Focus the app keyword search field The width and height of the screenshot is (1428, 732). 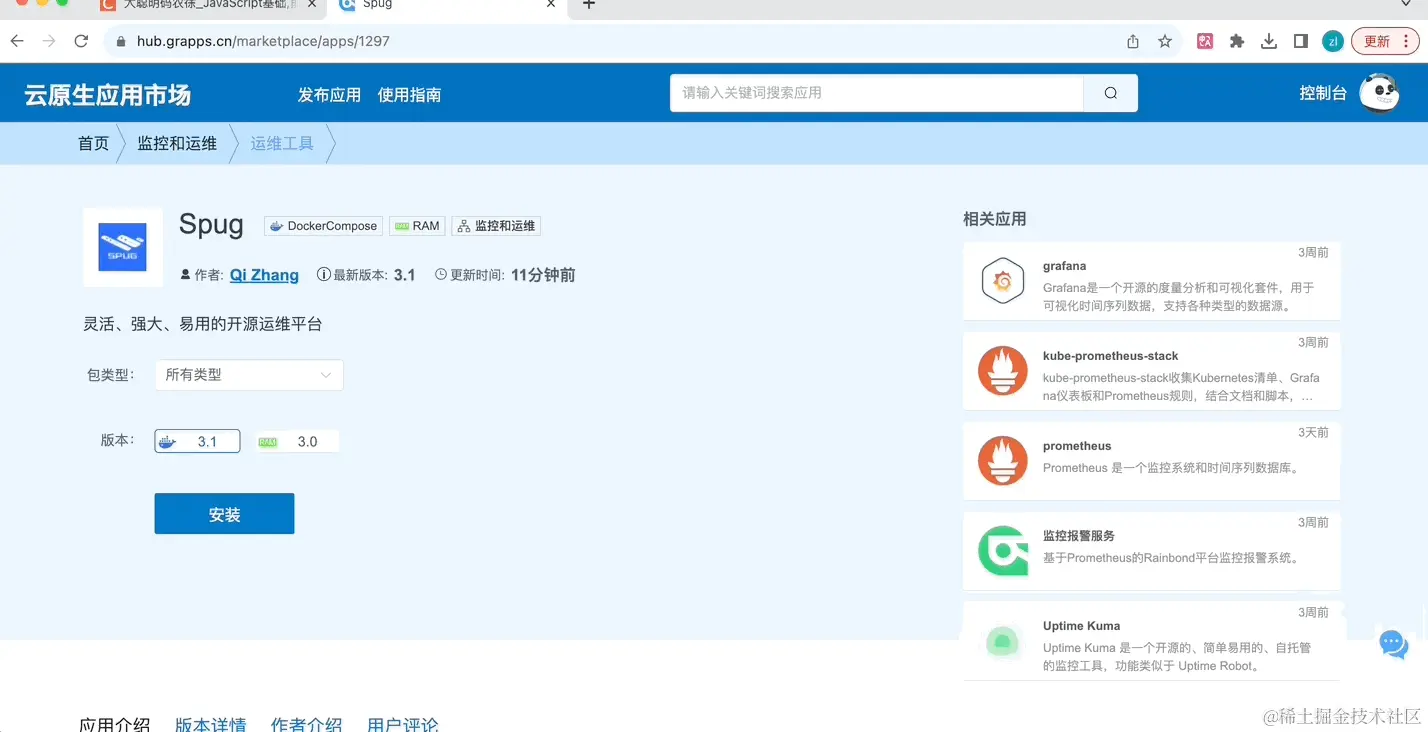877,93
